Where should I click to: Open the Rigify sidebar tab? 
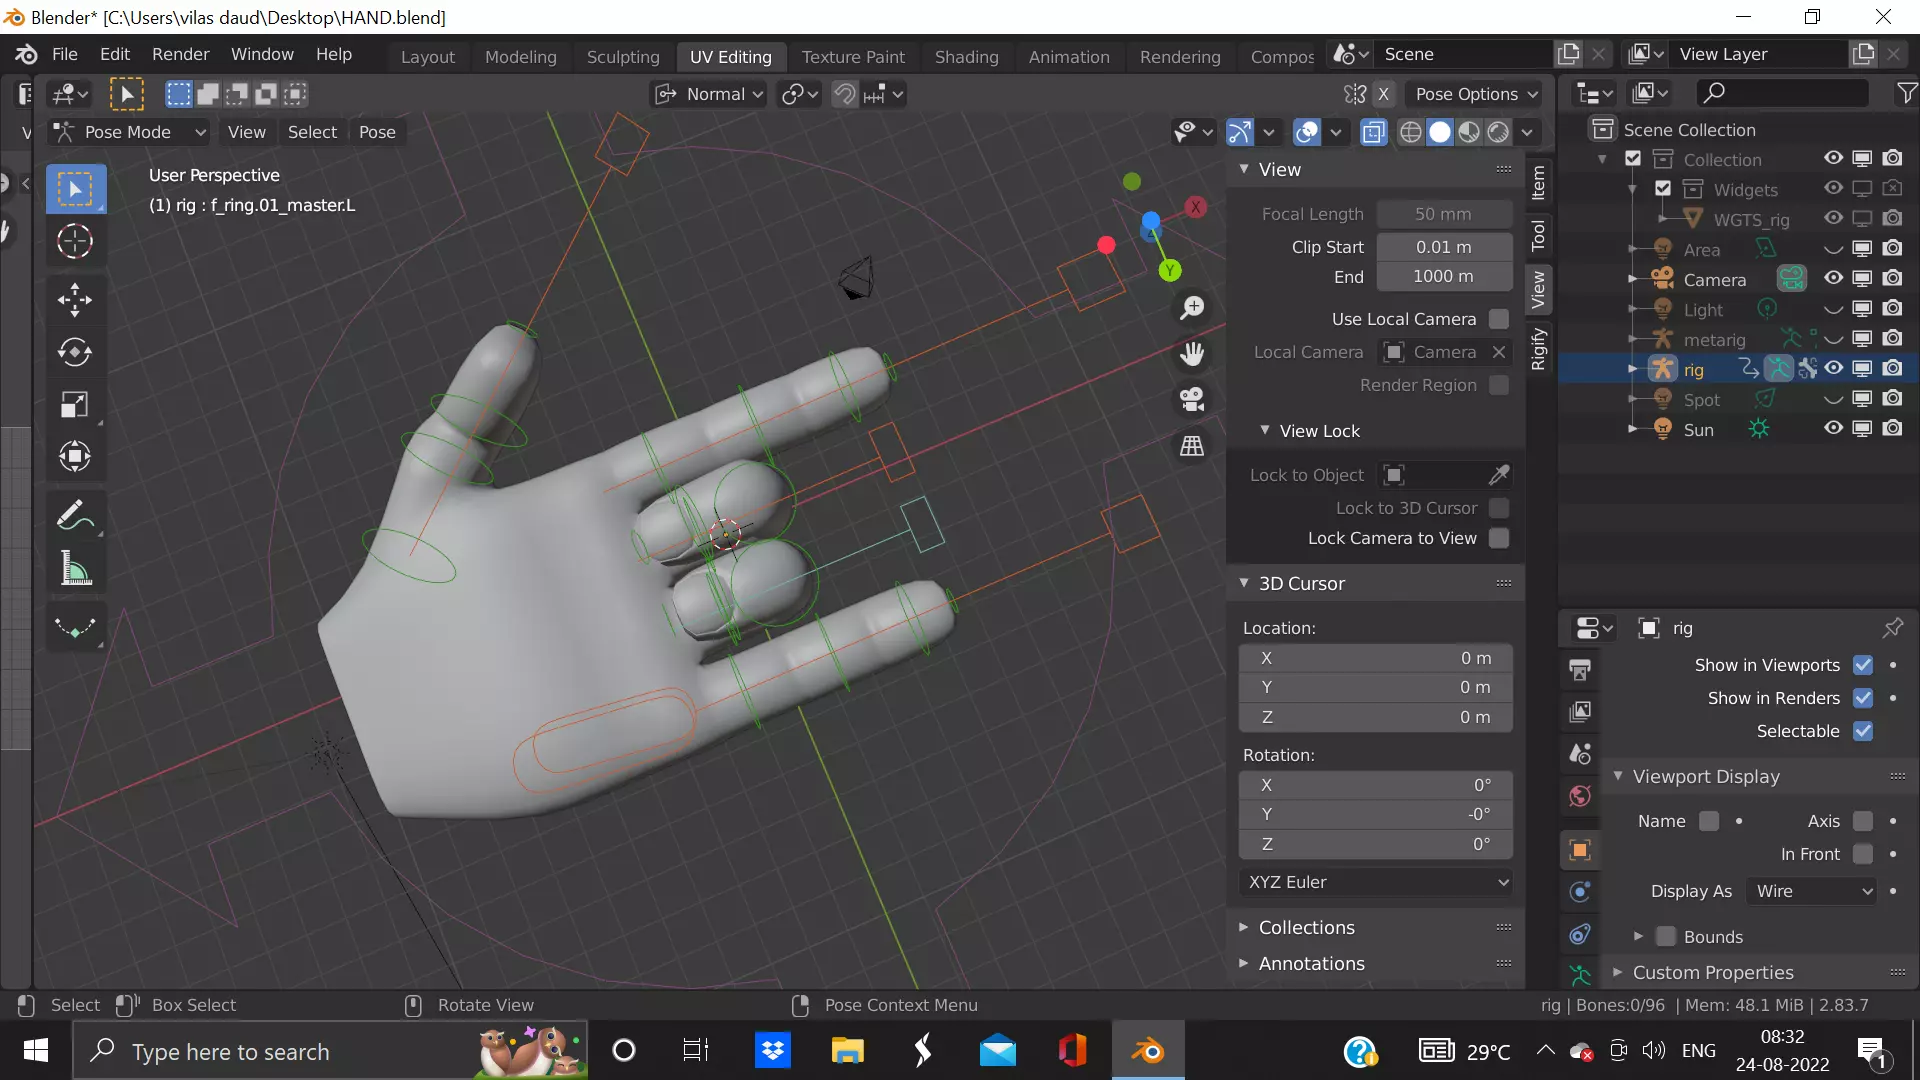click(1538, 349)
